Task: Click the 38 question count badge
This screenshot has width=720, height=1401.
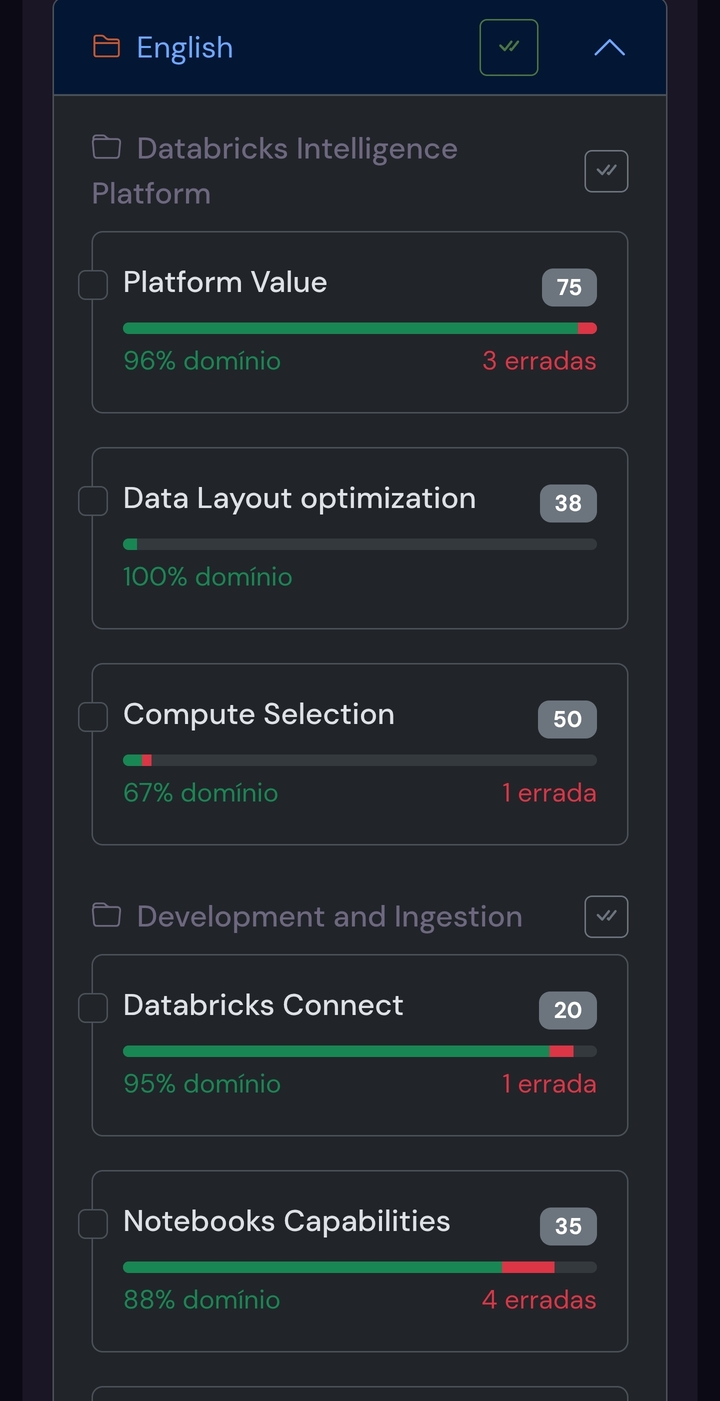Action: tap(568, 504)
